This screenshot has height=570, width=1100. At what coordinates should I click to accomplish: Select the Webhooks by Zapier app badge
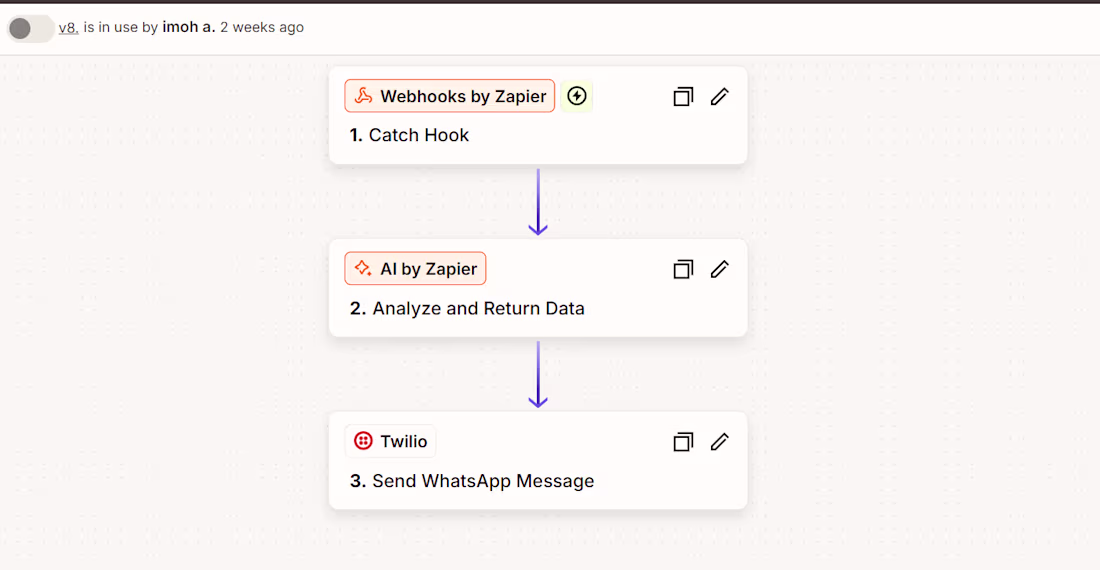click(x=450, y=96)
